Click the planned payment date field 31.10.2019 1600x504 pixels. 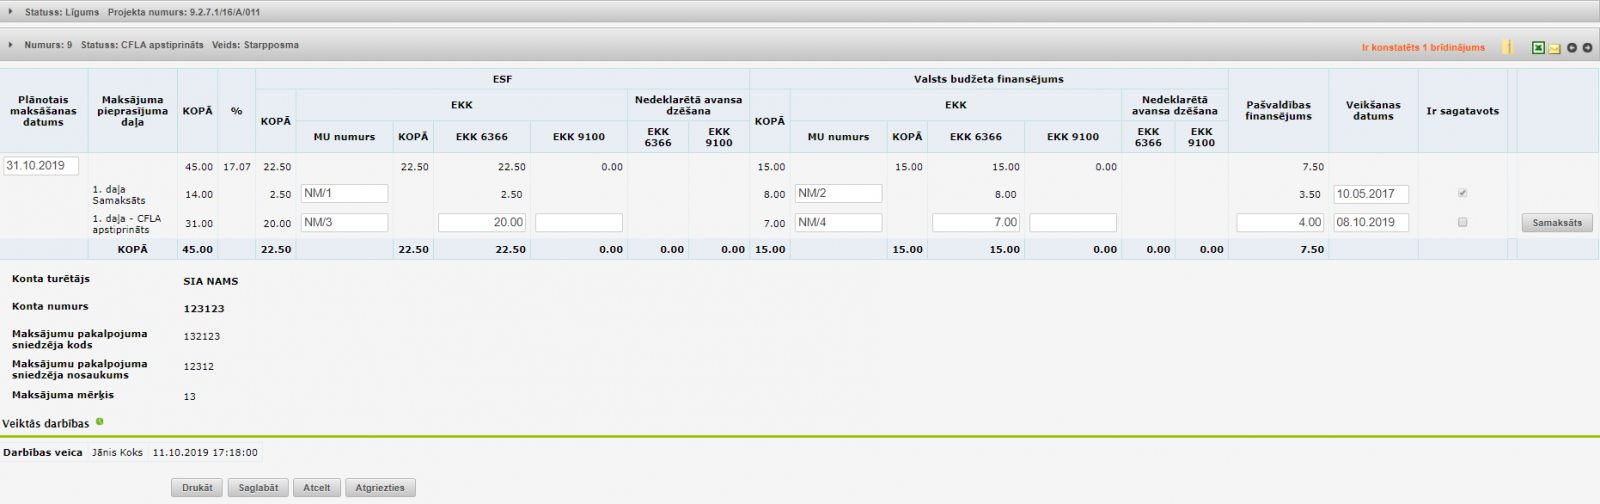click(41, 166)
